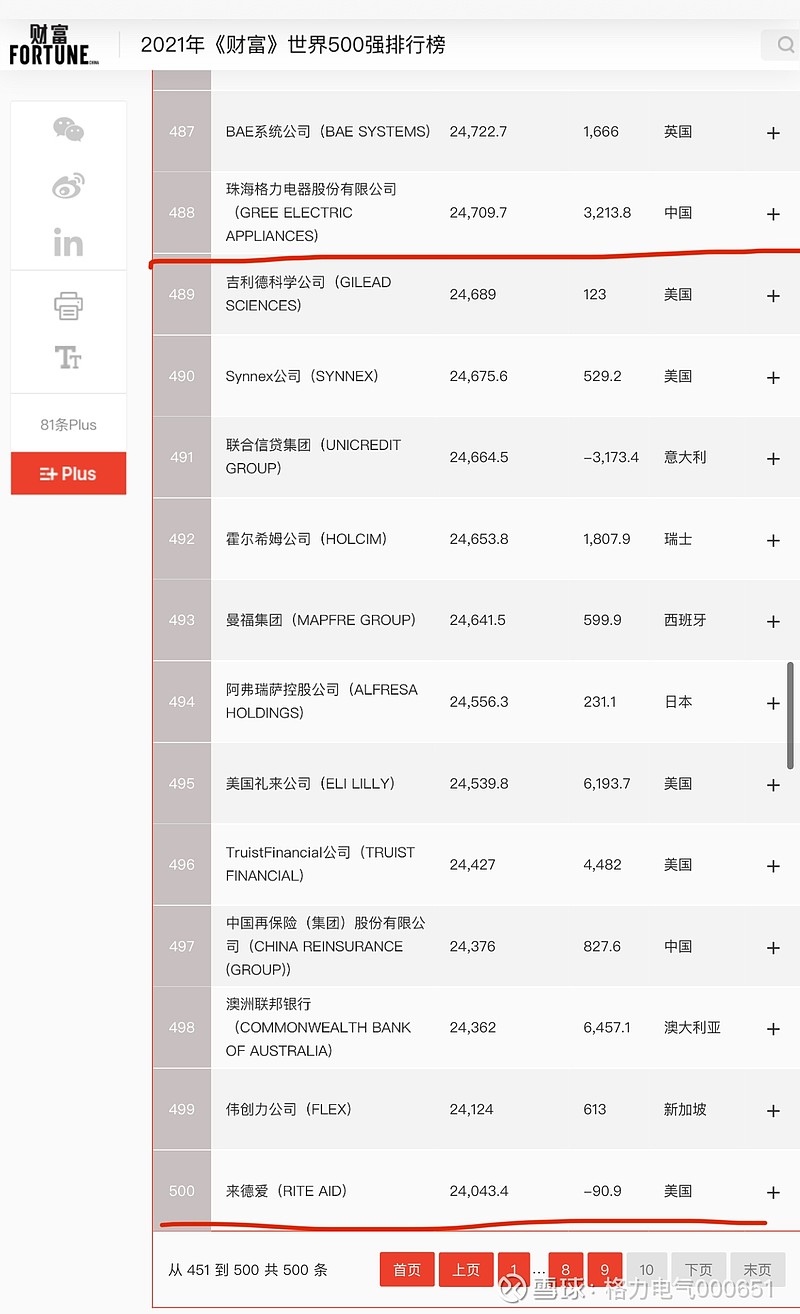Share via the Weibo icon
The height and width of the screenshot is (1314, 800).
pos(68,186)
